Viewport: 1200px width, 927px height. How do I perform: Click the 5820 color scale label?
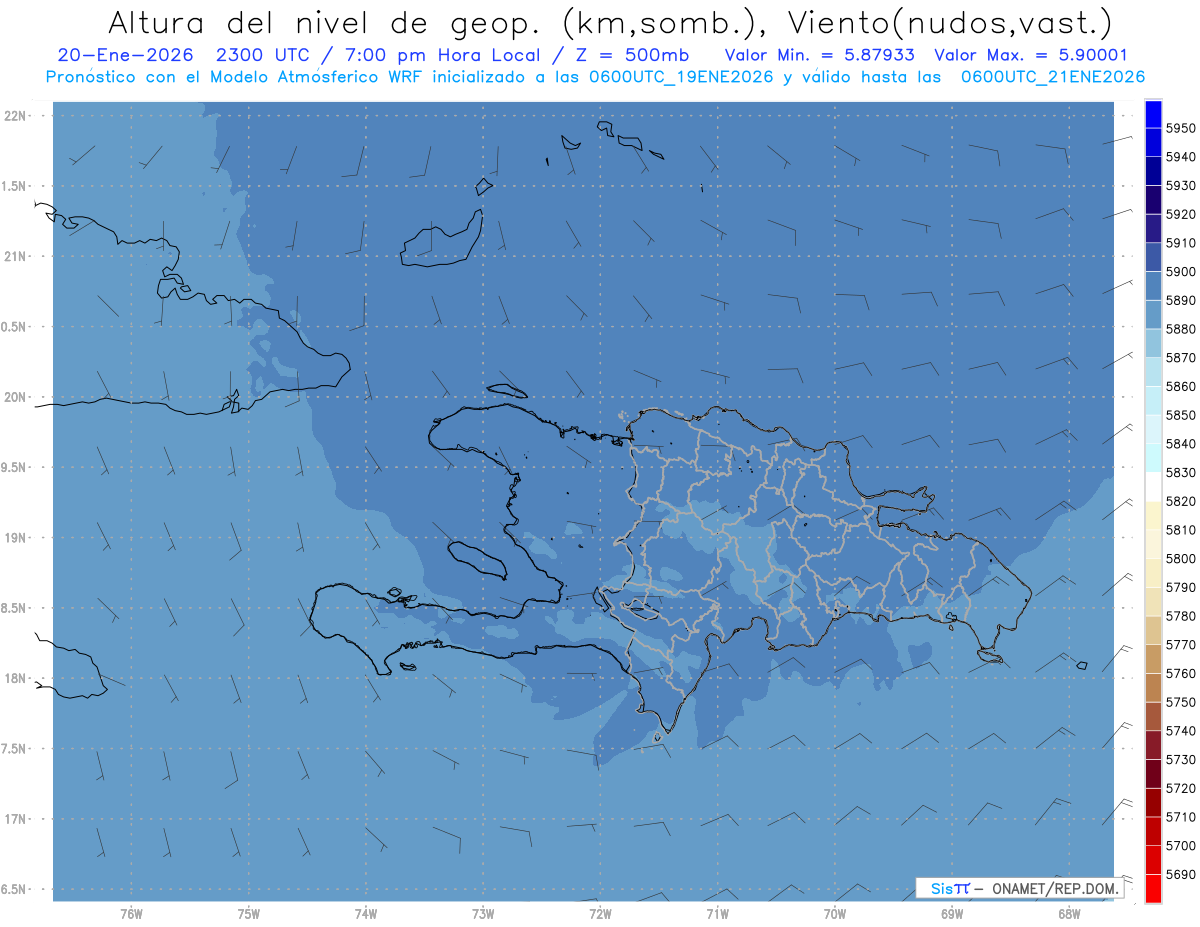(x=1180, y=501)
